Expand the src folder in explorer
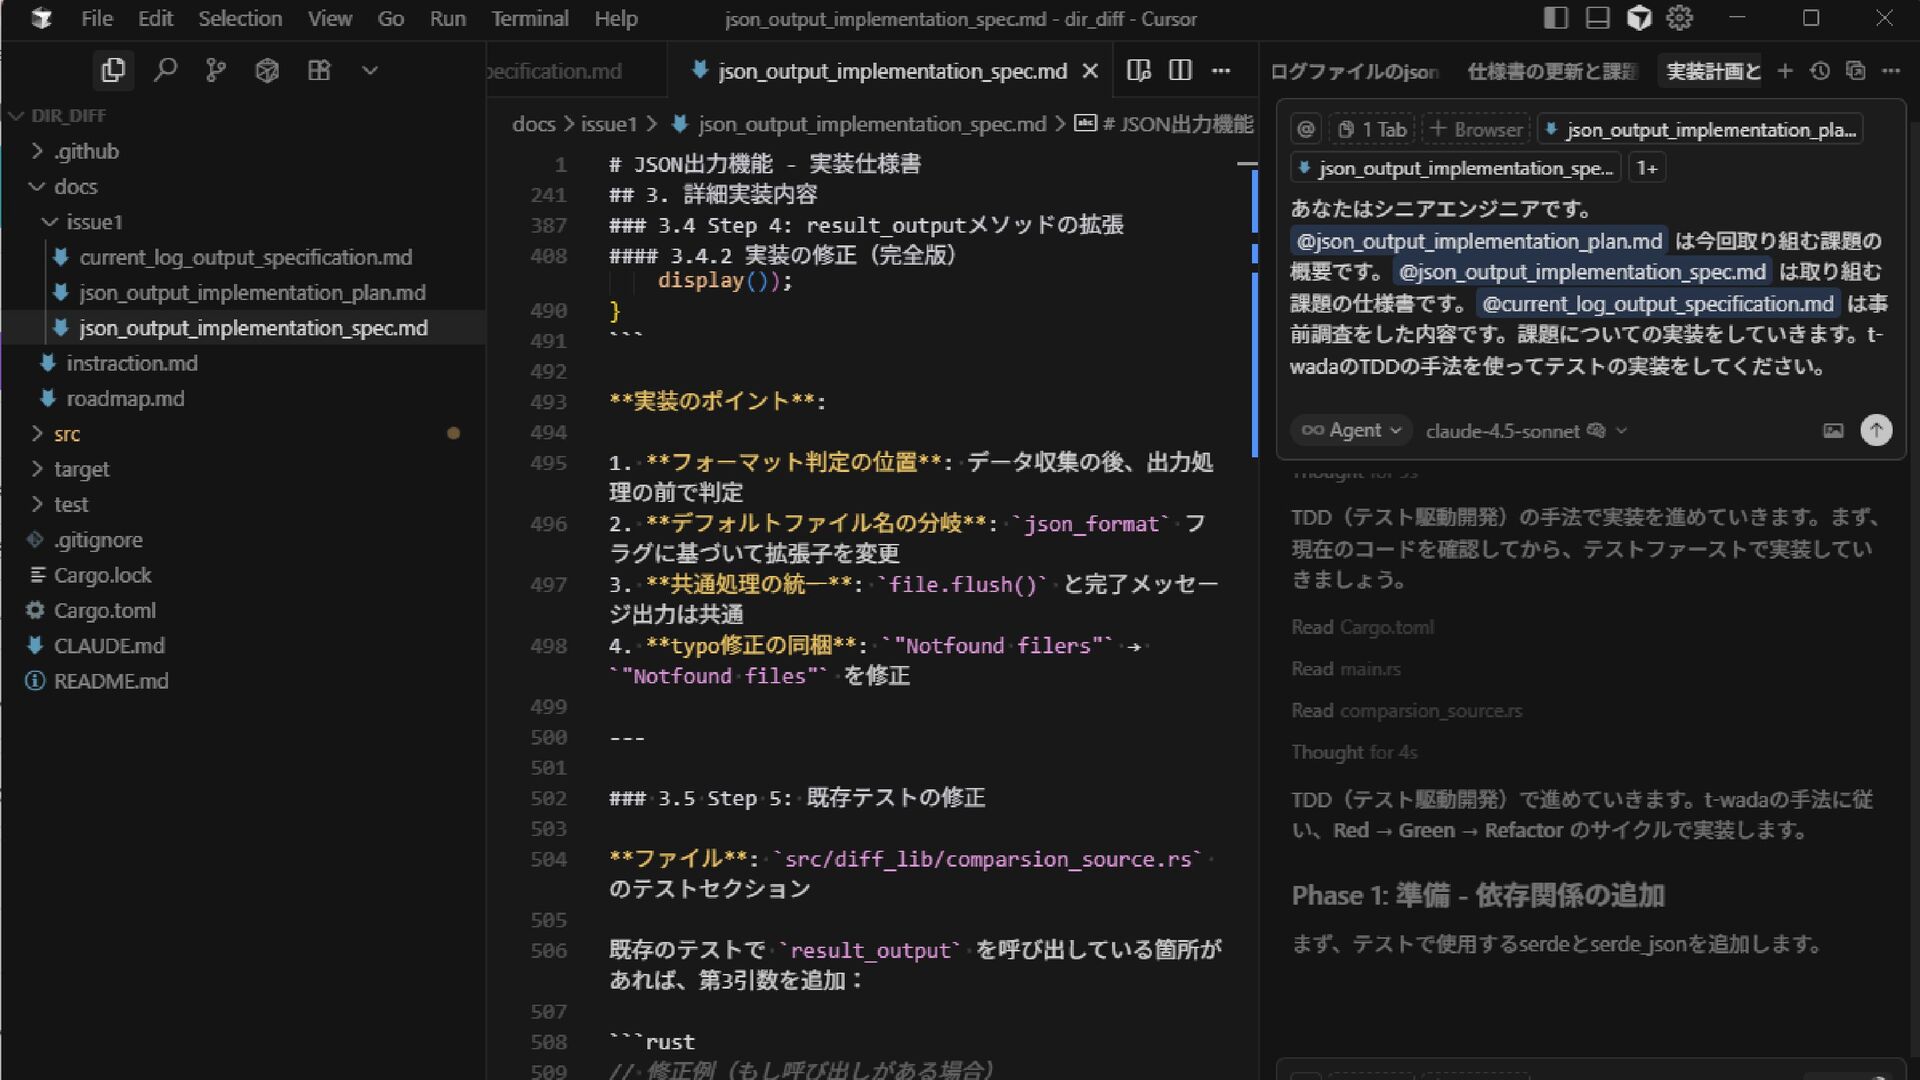Viewport: 1920px width, 1080px height. coord(67,434)
